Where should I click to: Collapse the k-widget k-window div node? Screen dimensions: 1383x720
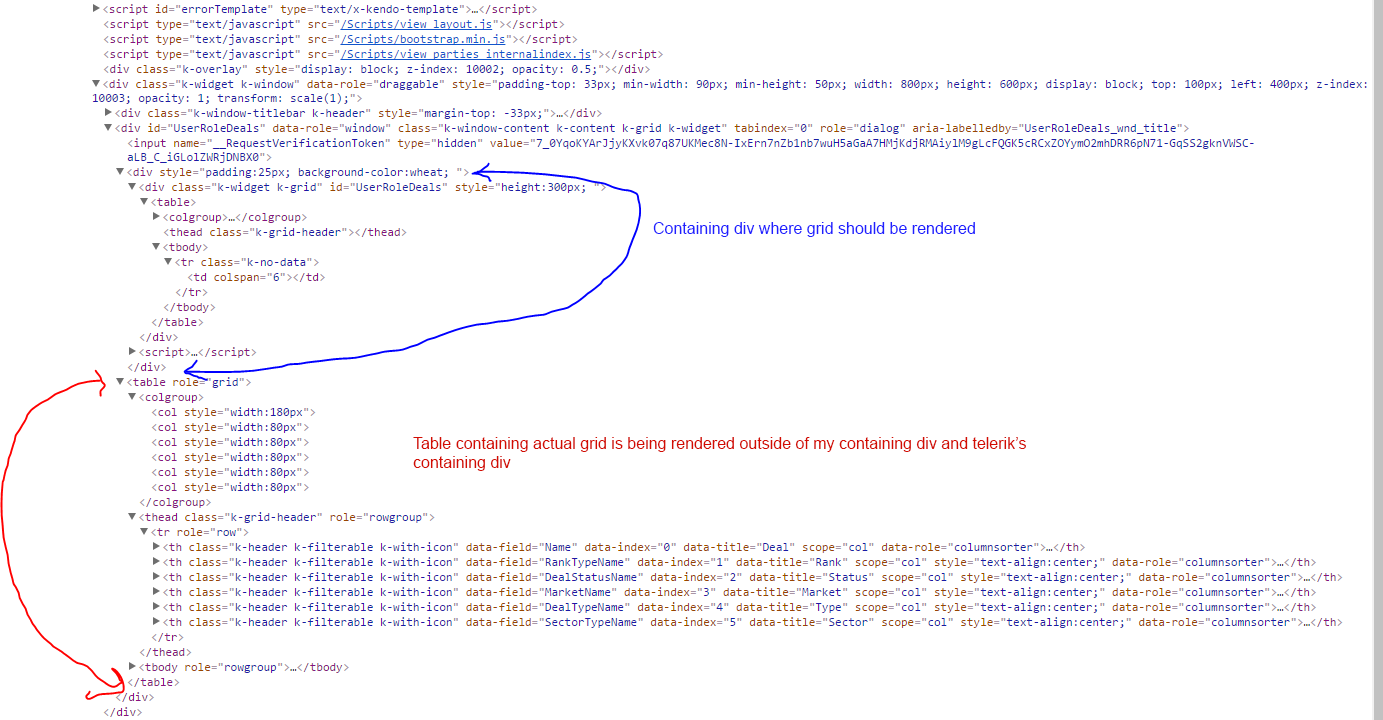pos(96,85)
